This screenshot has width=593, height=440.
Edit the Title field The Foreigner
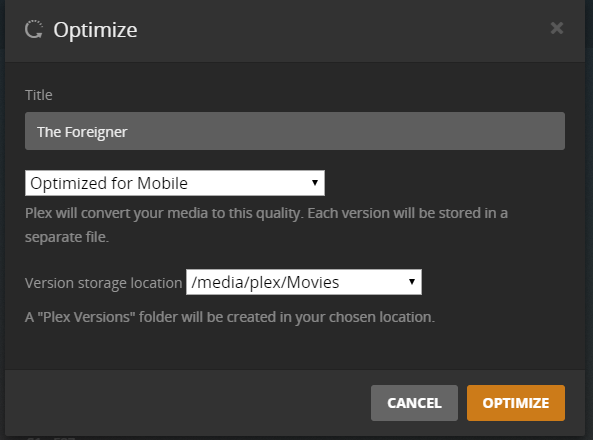(295, 131)
